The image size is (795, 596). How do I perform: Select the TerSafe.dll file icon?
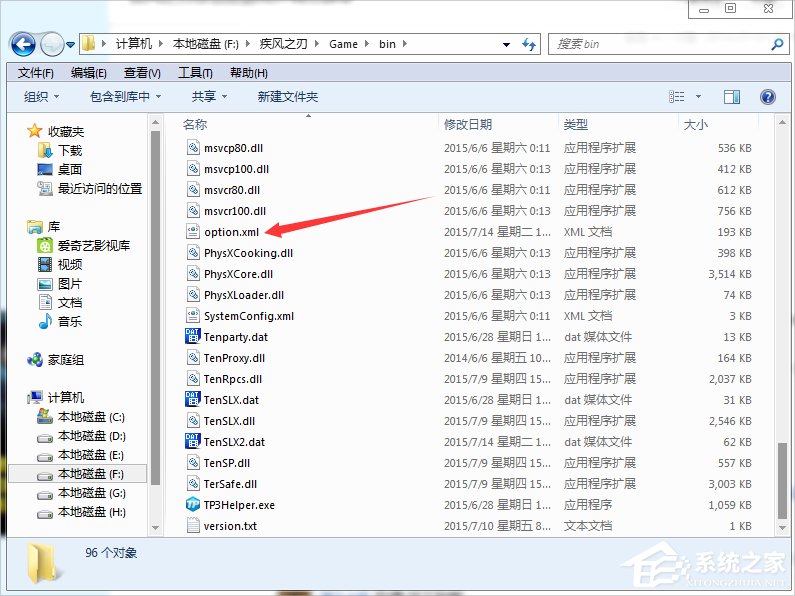(193, 483)
